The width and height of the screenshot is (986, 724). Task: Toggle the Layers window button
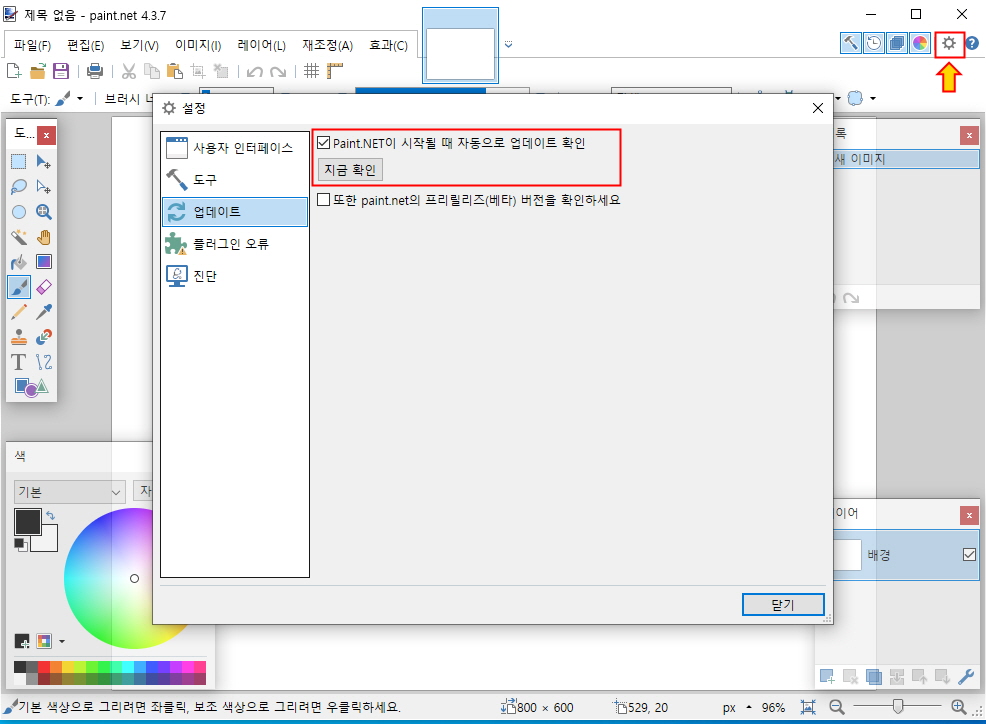(897, 43)
